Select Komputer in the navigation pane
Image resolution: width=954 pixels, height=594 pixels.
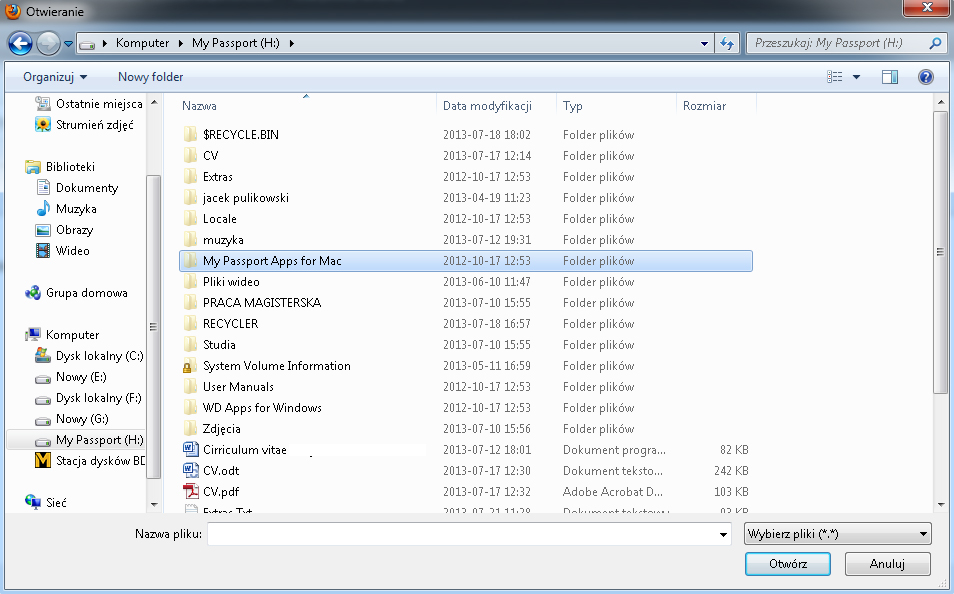coord(61,335)
